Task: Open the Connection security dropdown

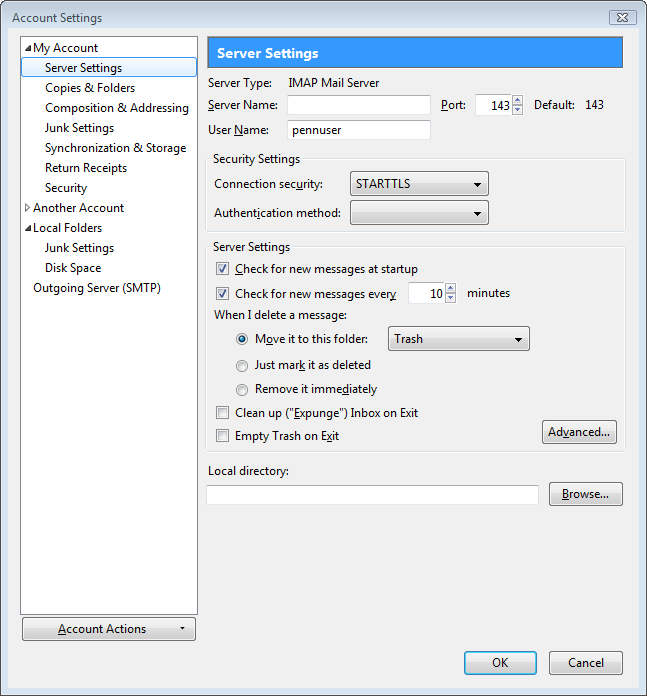Action: pos(419,184)
